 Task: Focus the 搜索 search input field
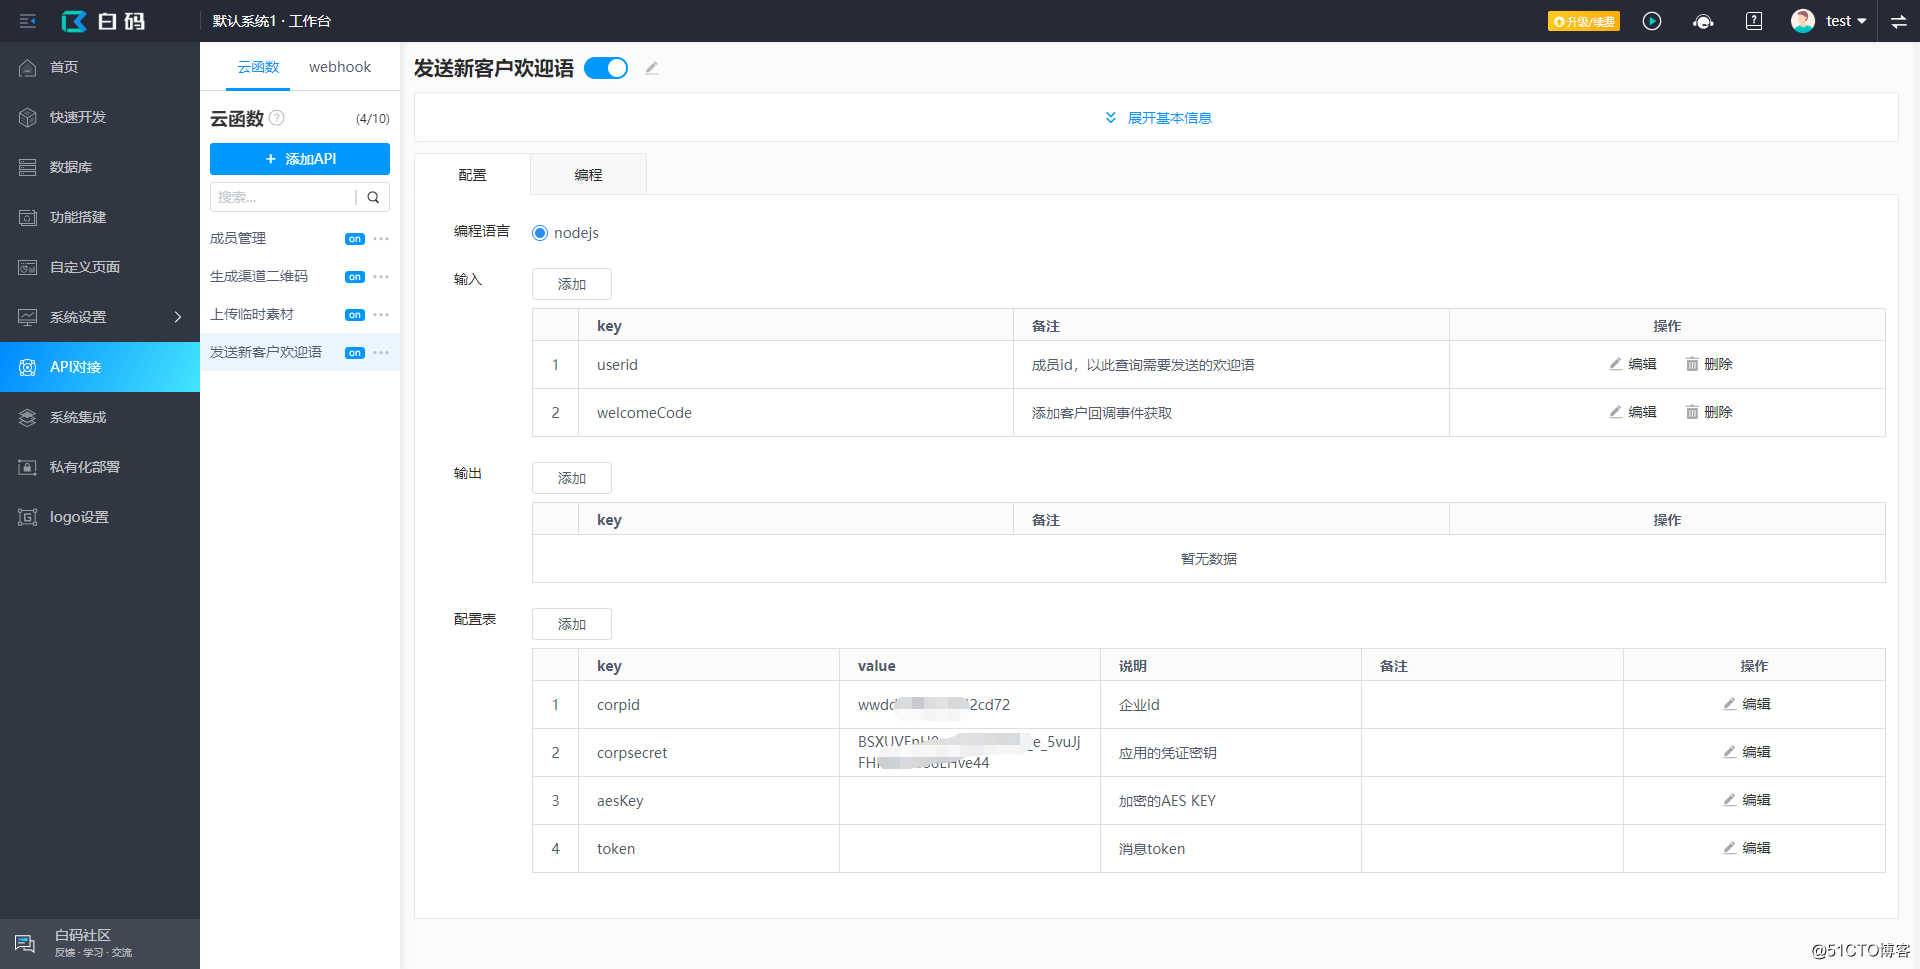point(283,197)
